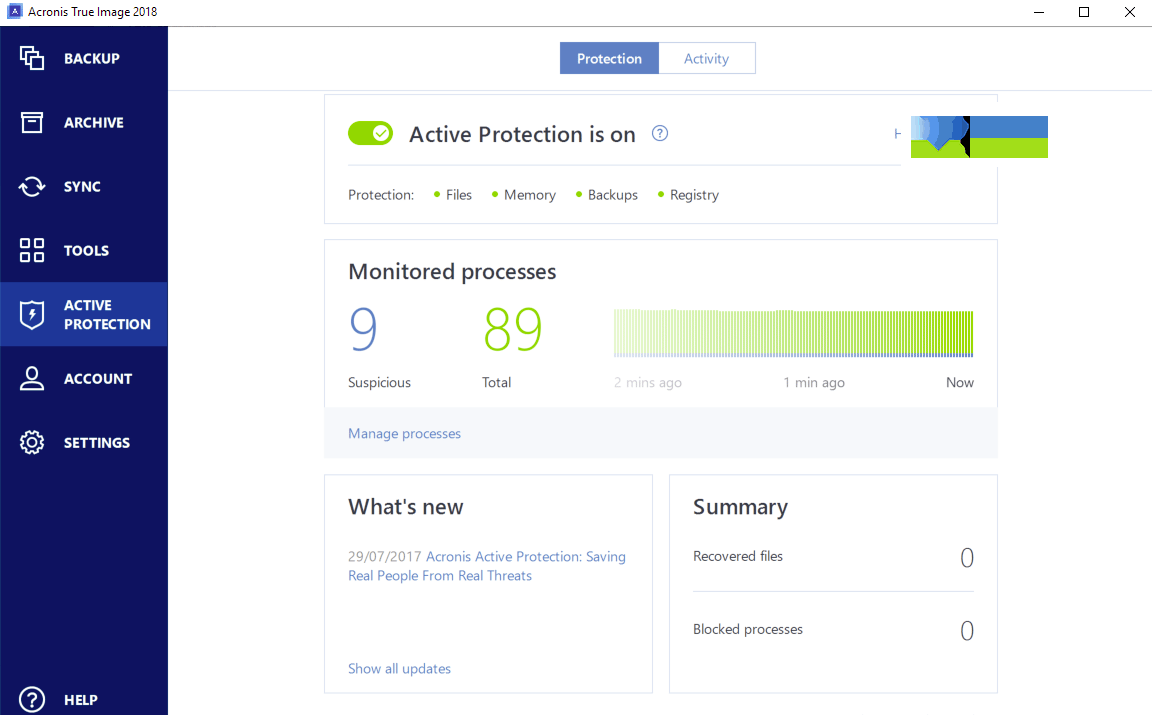Click the Summary heading
Image resolution: width=1152 pixels, height=715 pixels.
(741, 507)
